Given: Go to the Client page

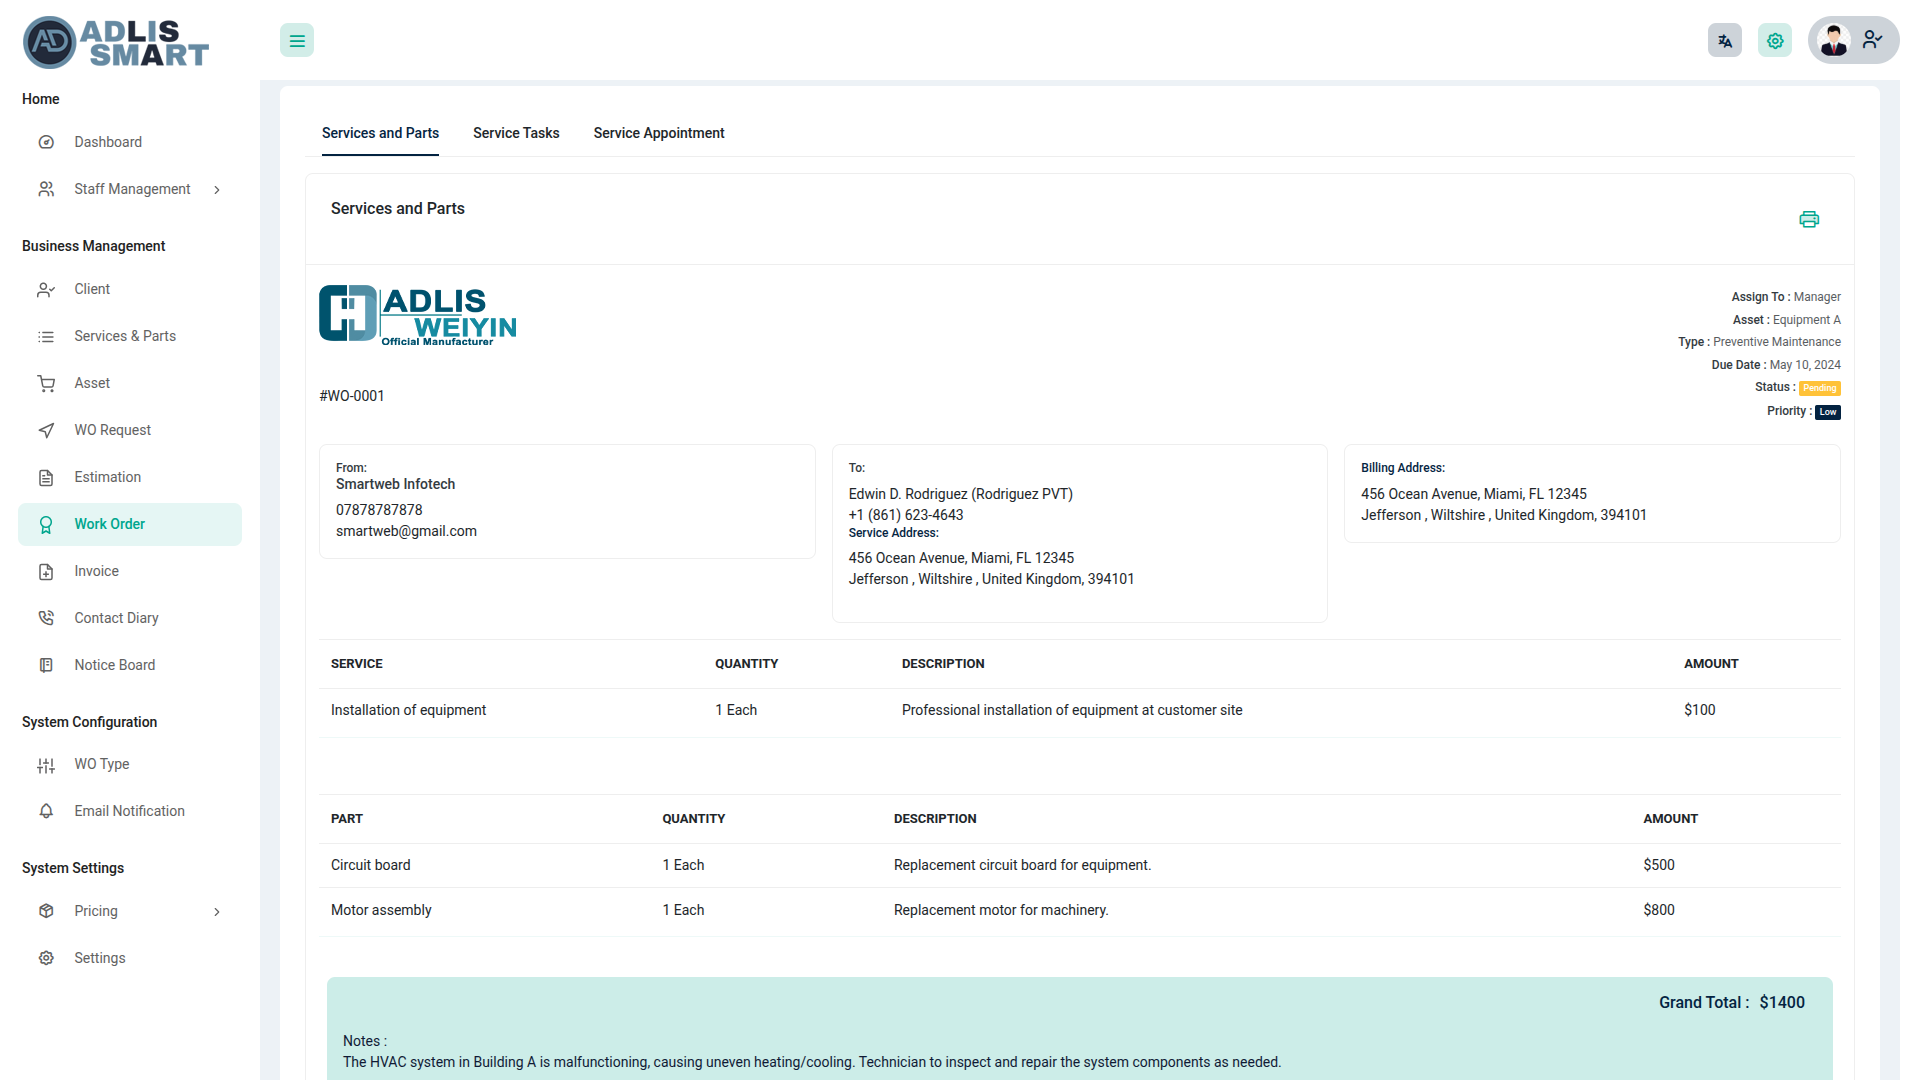Looking at the screenshot, I should [92, 289].
